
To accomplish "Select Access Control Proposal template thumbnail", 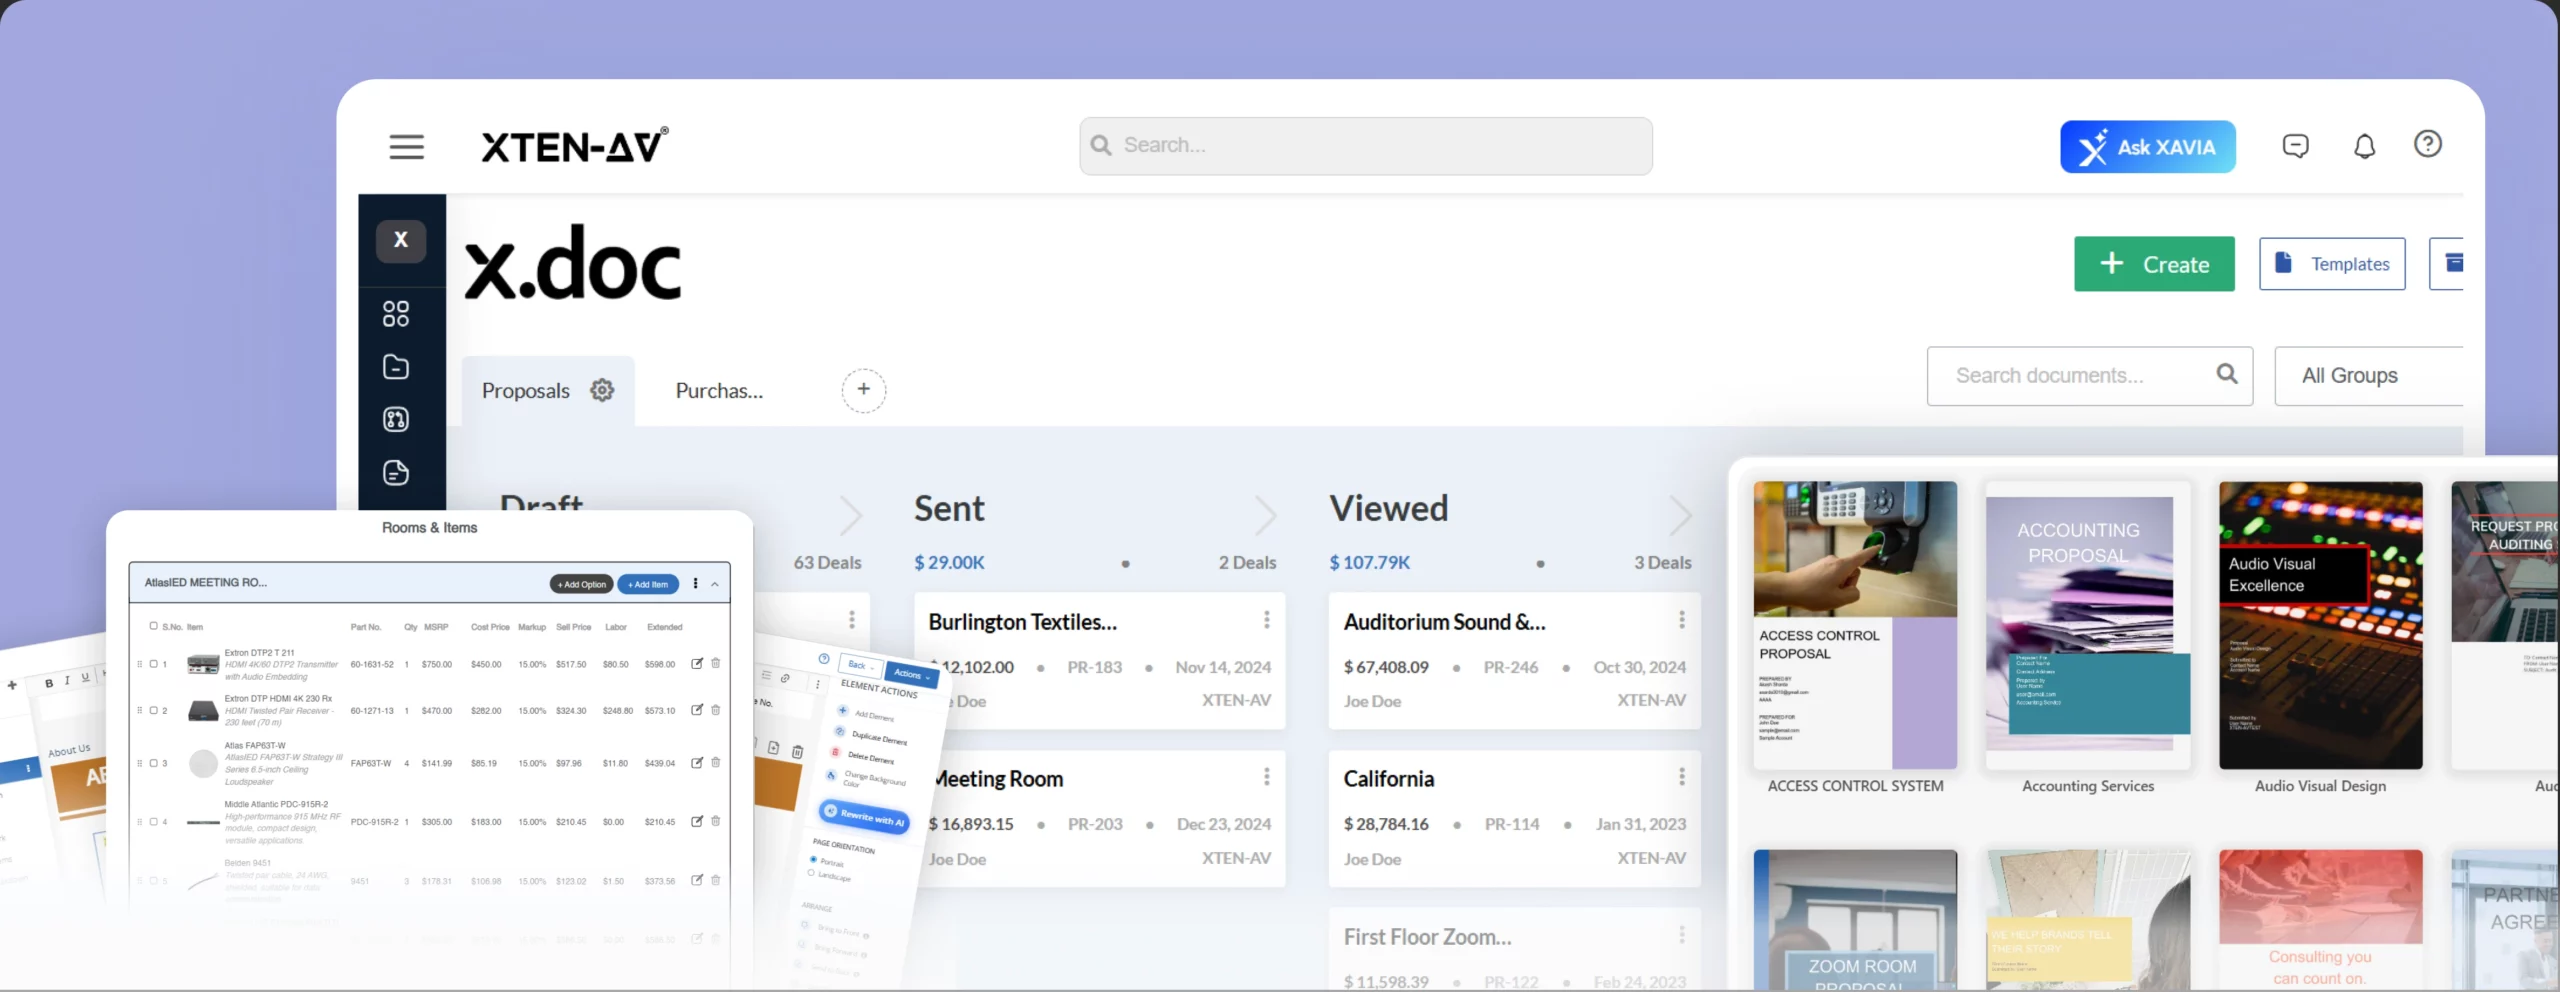I will pyautogui.click(x=1855, y=625).
